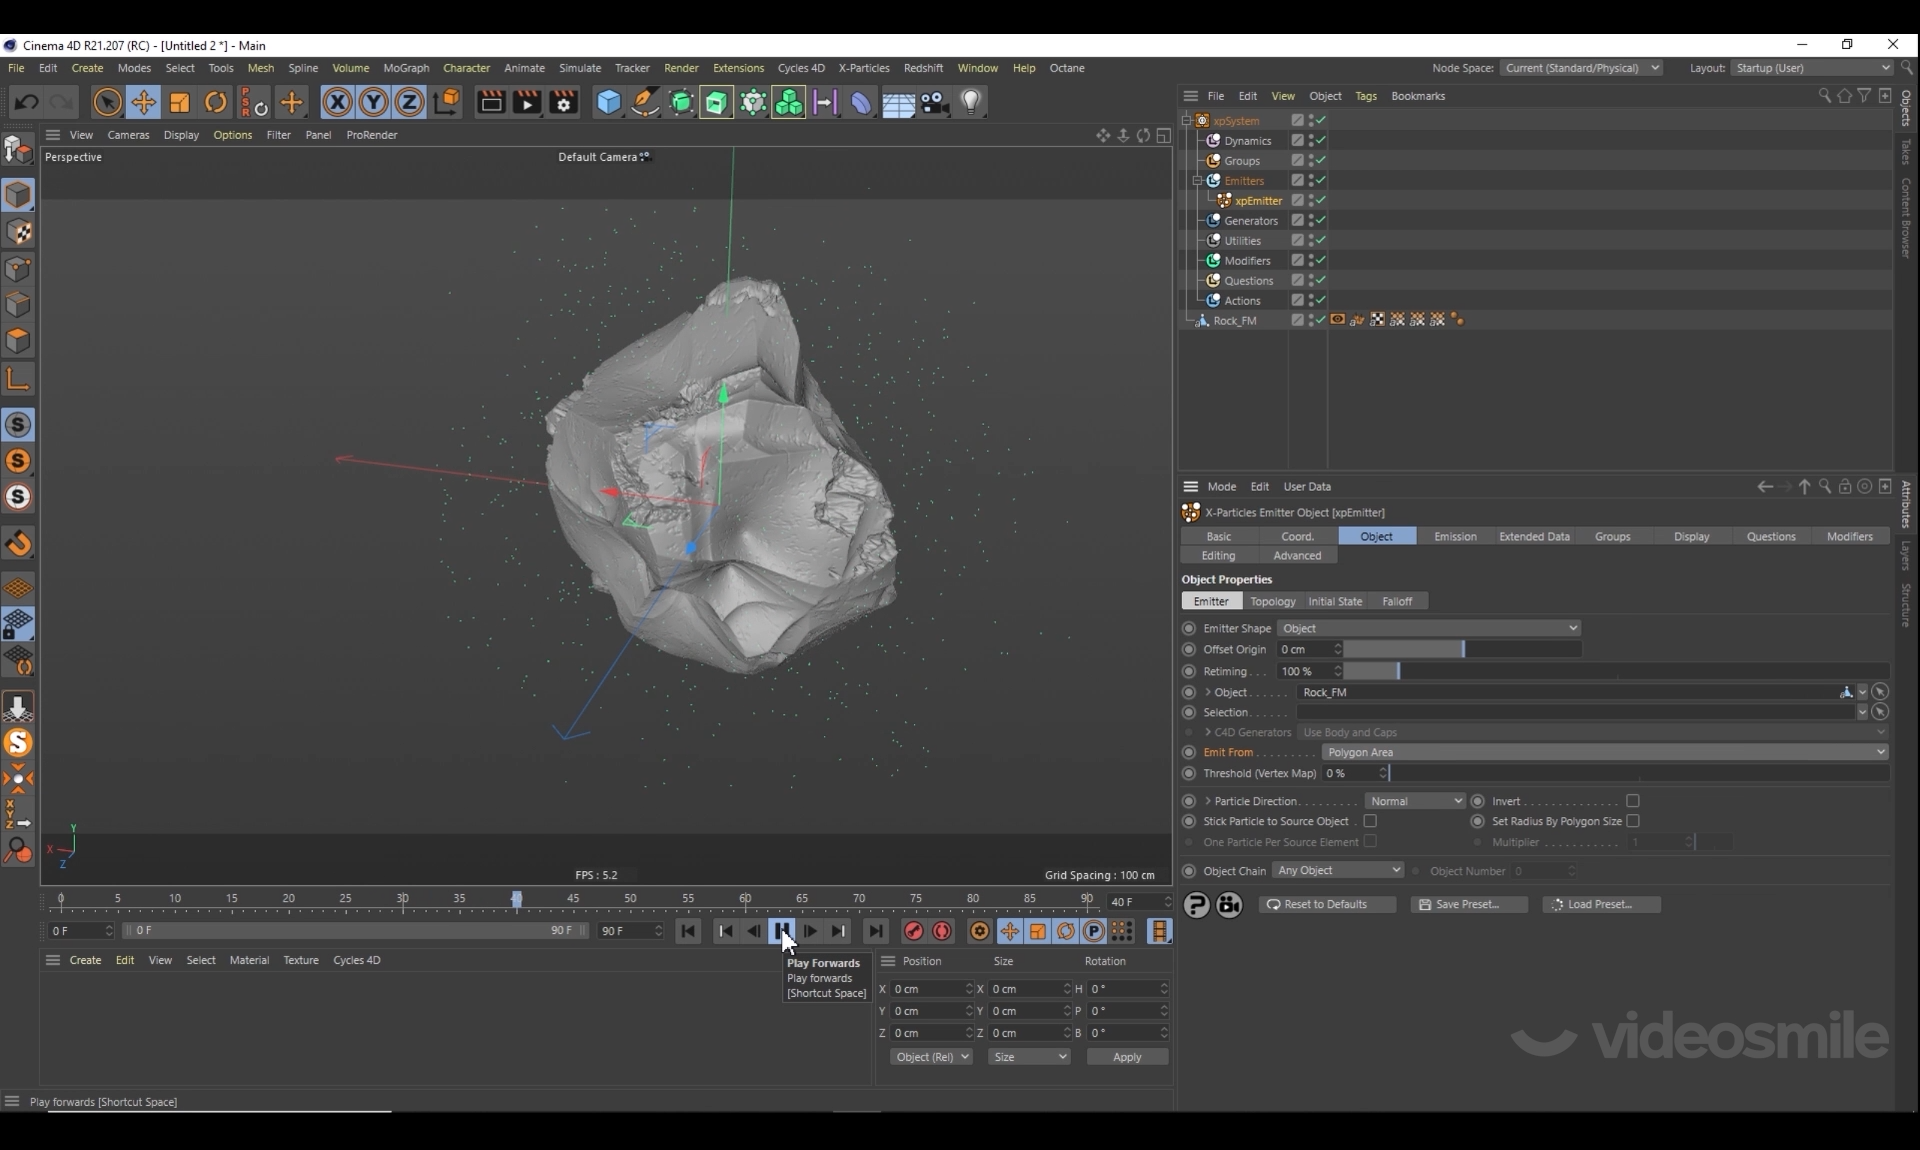Enable the Invert checkbox
Screen dimensions: 1920x1150
[x=1632, y=801]
